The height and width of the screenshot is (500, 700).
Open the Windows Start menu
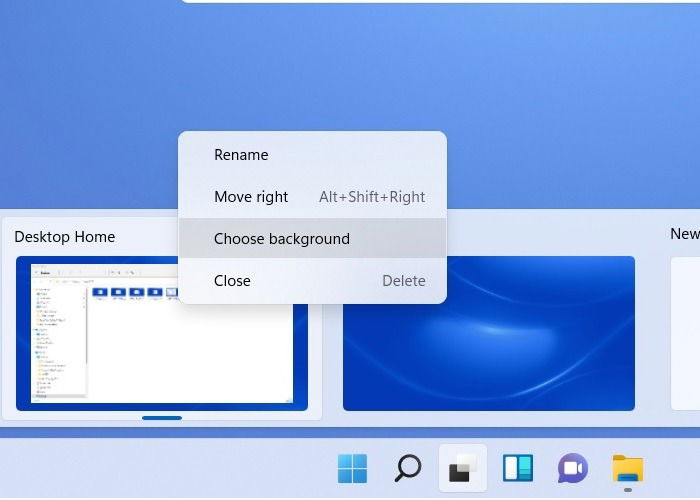352,468
